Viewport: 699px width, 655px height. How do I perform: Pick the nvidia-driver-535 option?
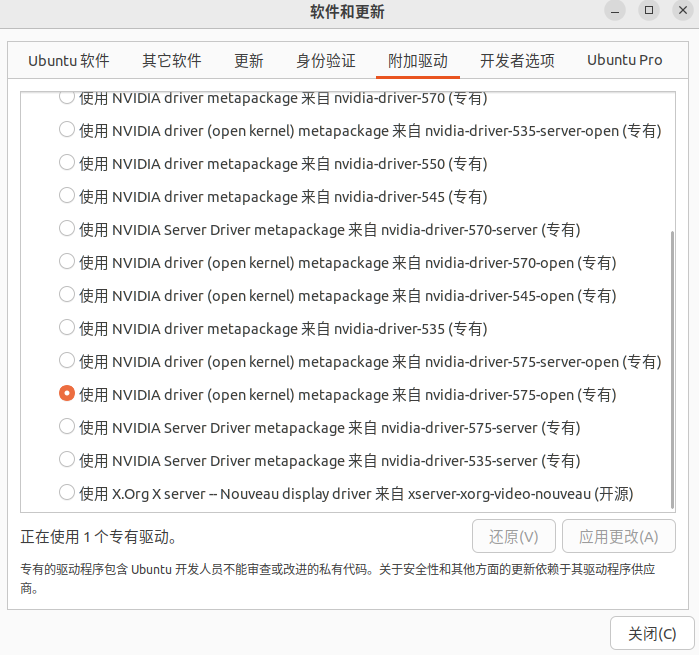[x=66, y=327]
